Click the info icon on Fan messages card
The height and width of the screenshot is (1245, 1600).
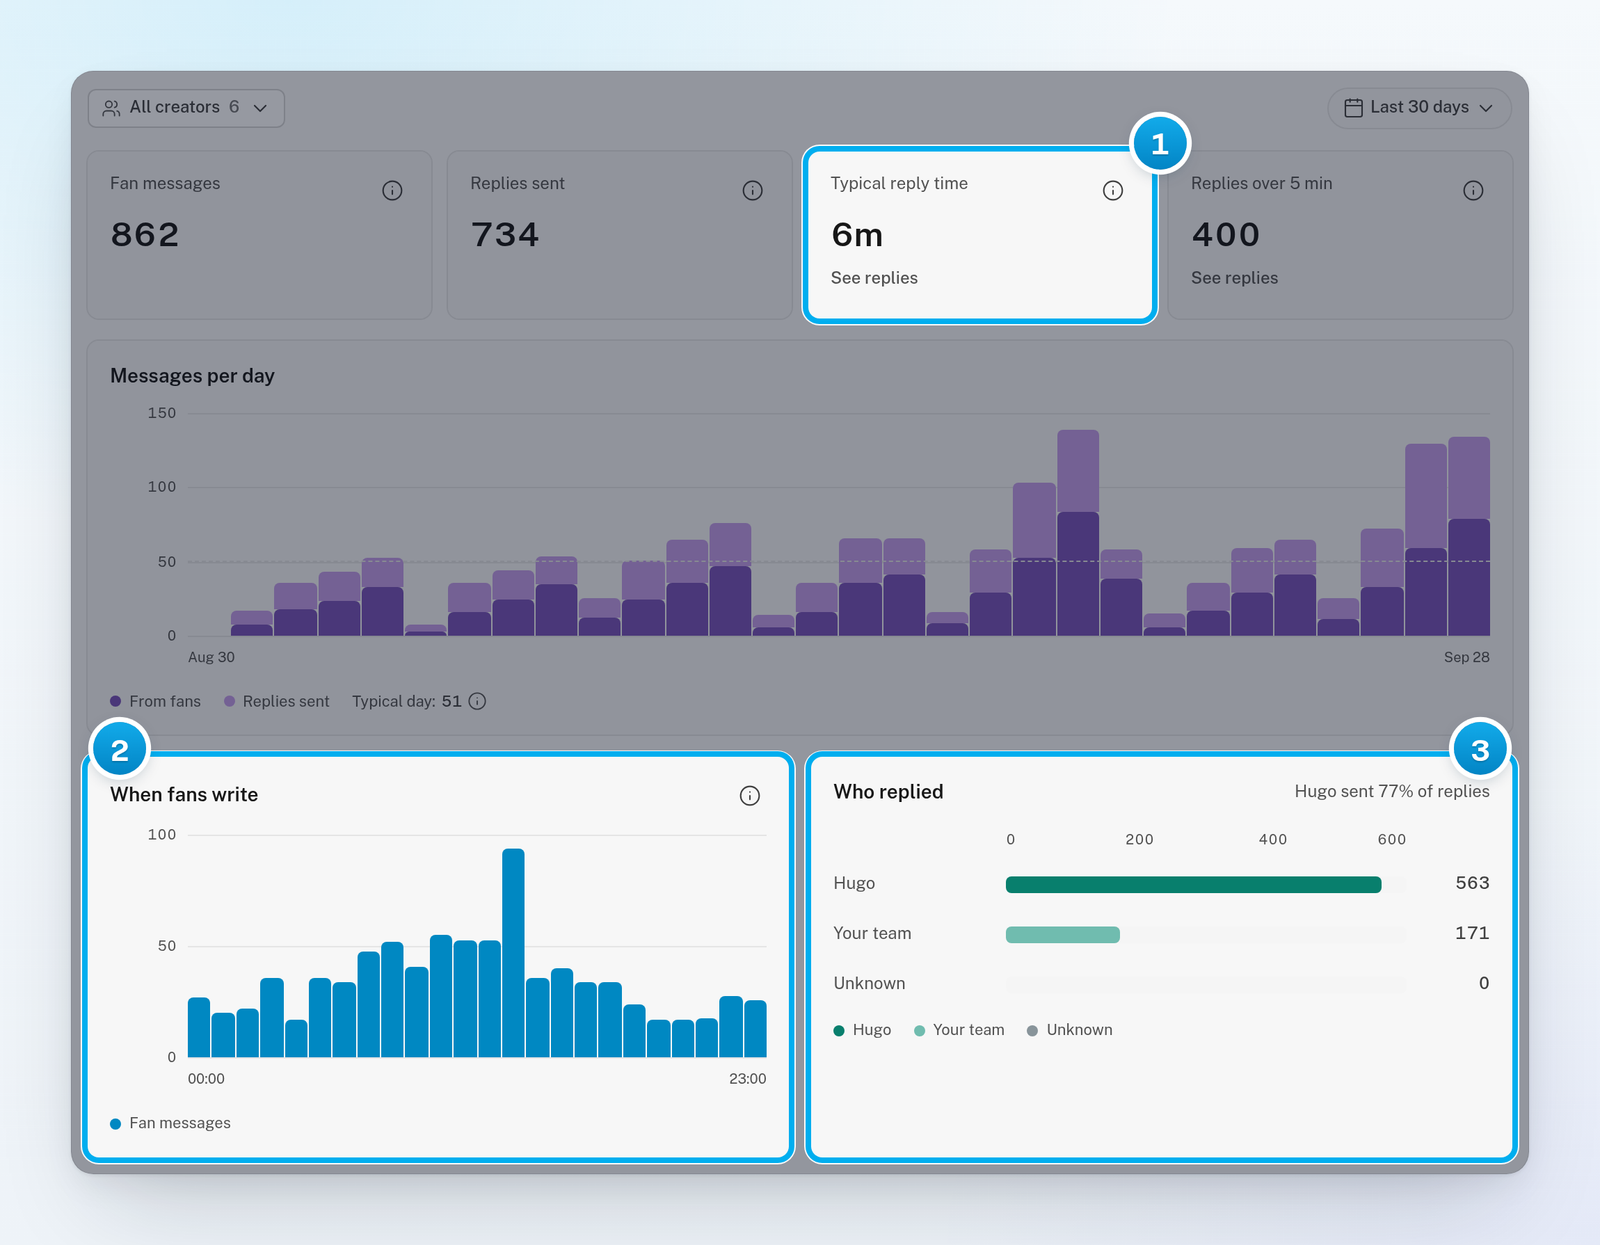pos(392,190)
